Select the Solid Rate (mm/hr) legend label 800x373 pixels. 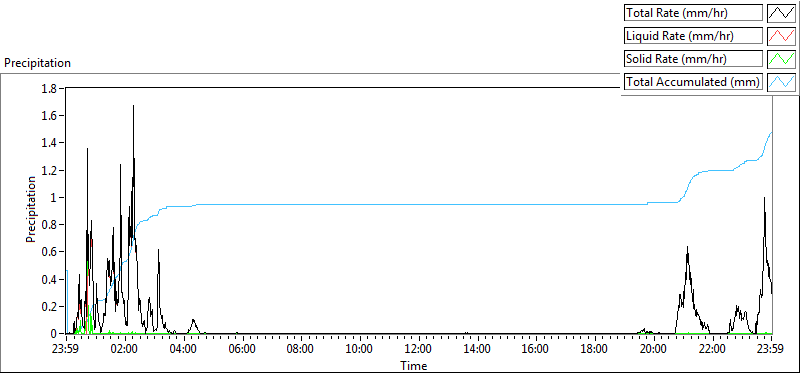[693, 59]
